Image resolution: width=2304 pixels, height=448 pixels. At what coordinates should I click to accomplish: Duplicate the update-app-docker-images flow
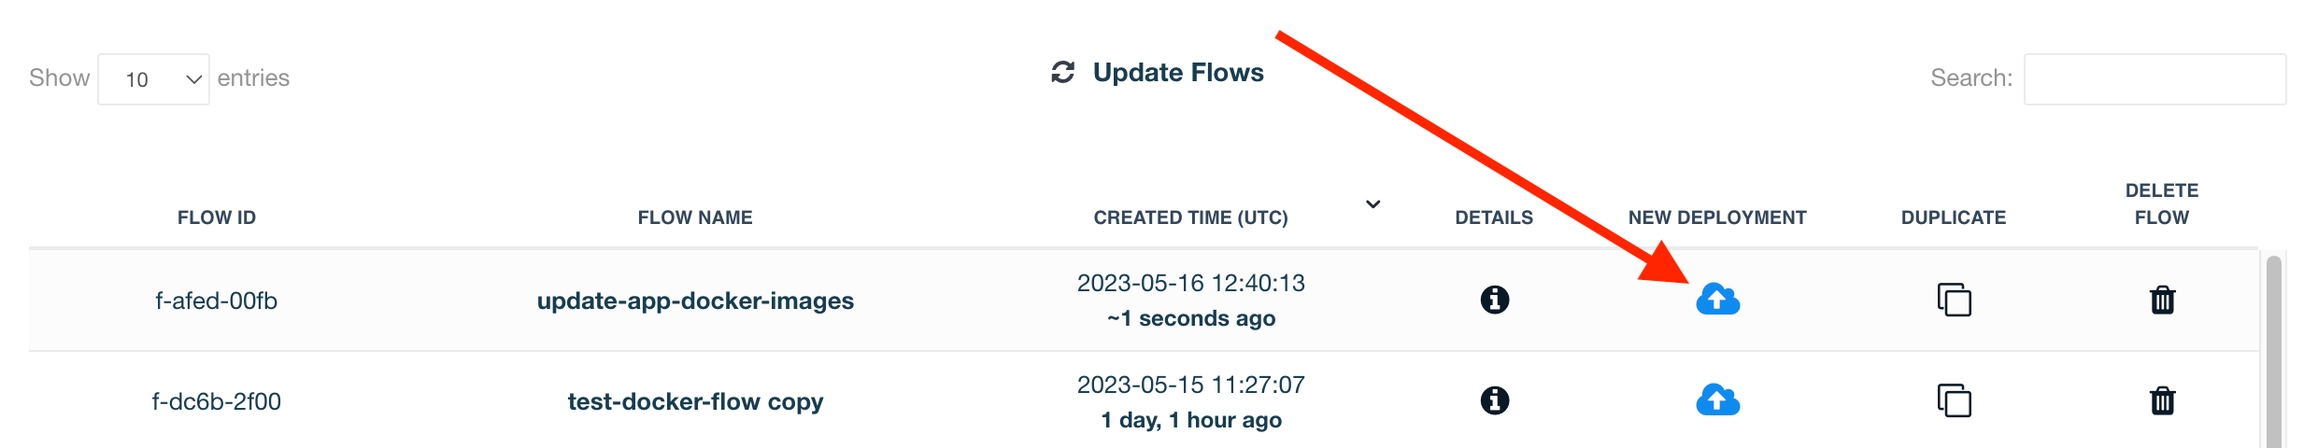coord(1953,300)
